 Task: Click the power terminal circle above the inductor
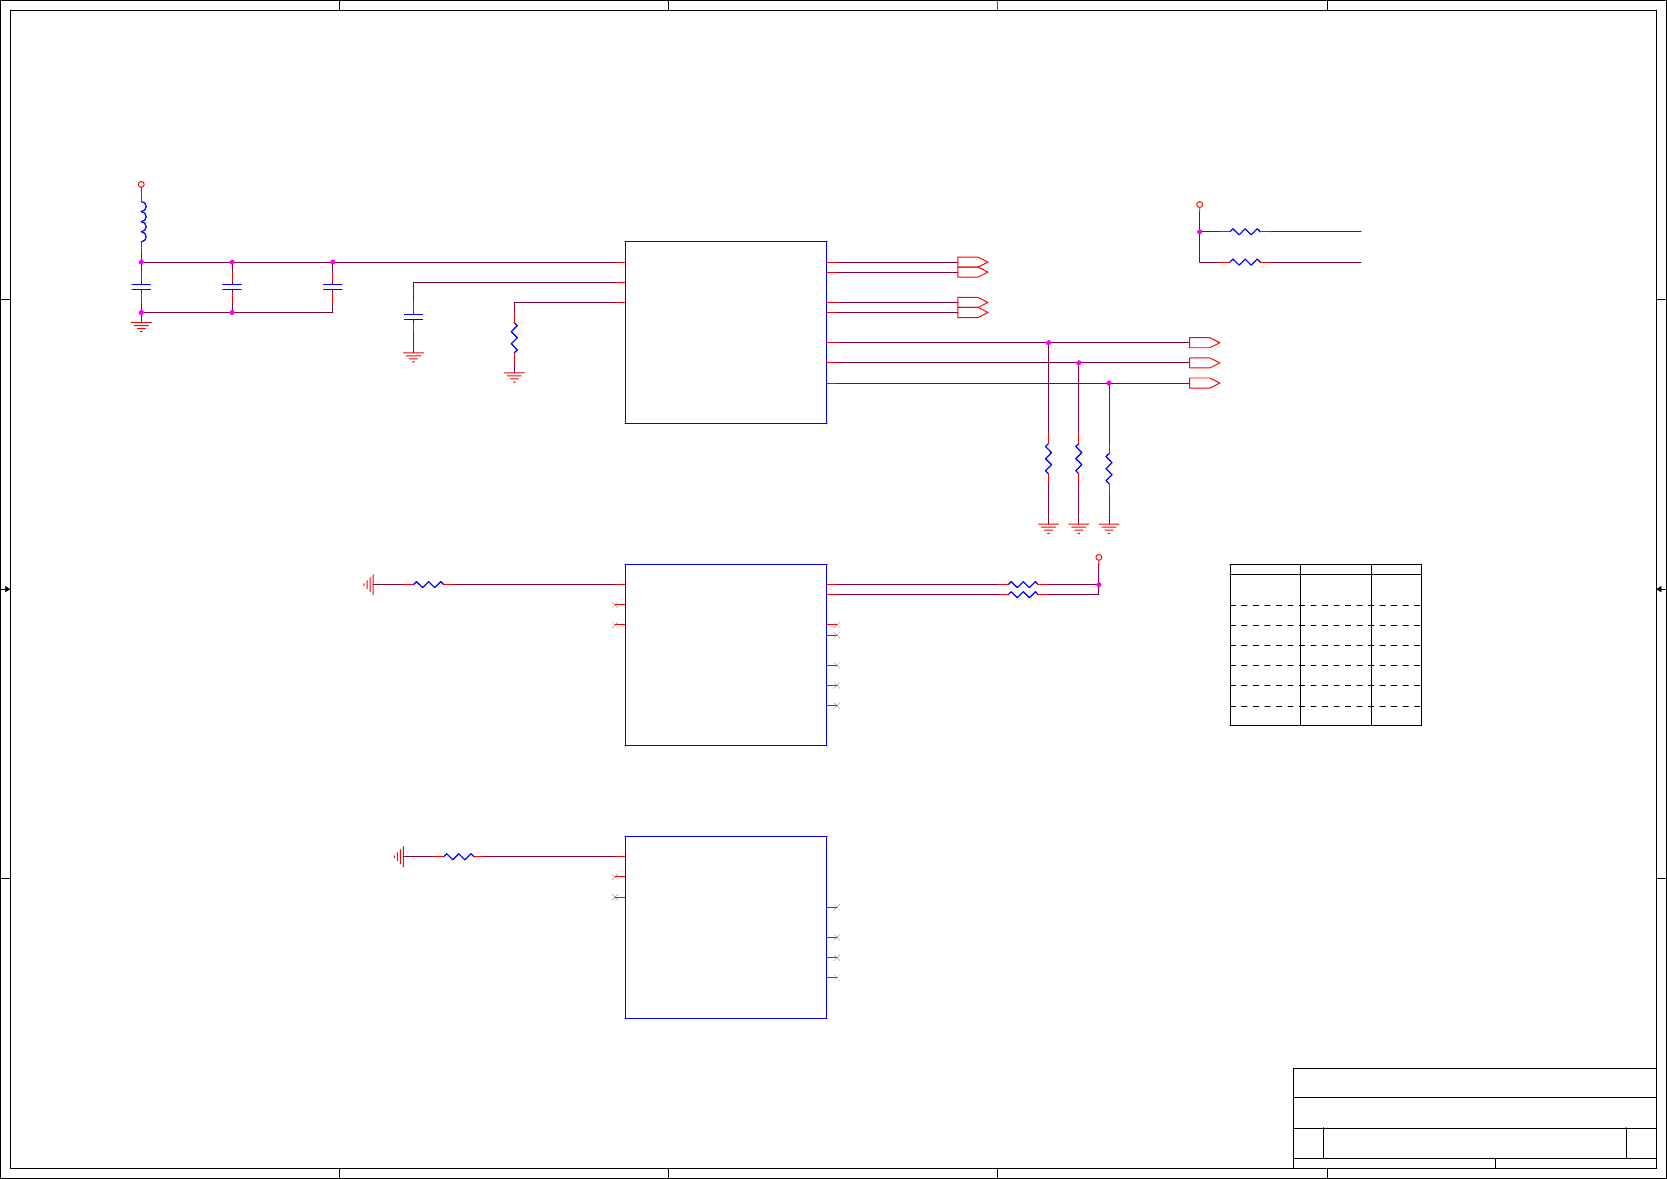[x=141, y=184]
